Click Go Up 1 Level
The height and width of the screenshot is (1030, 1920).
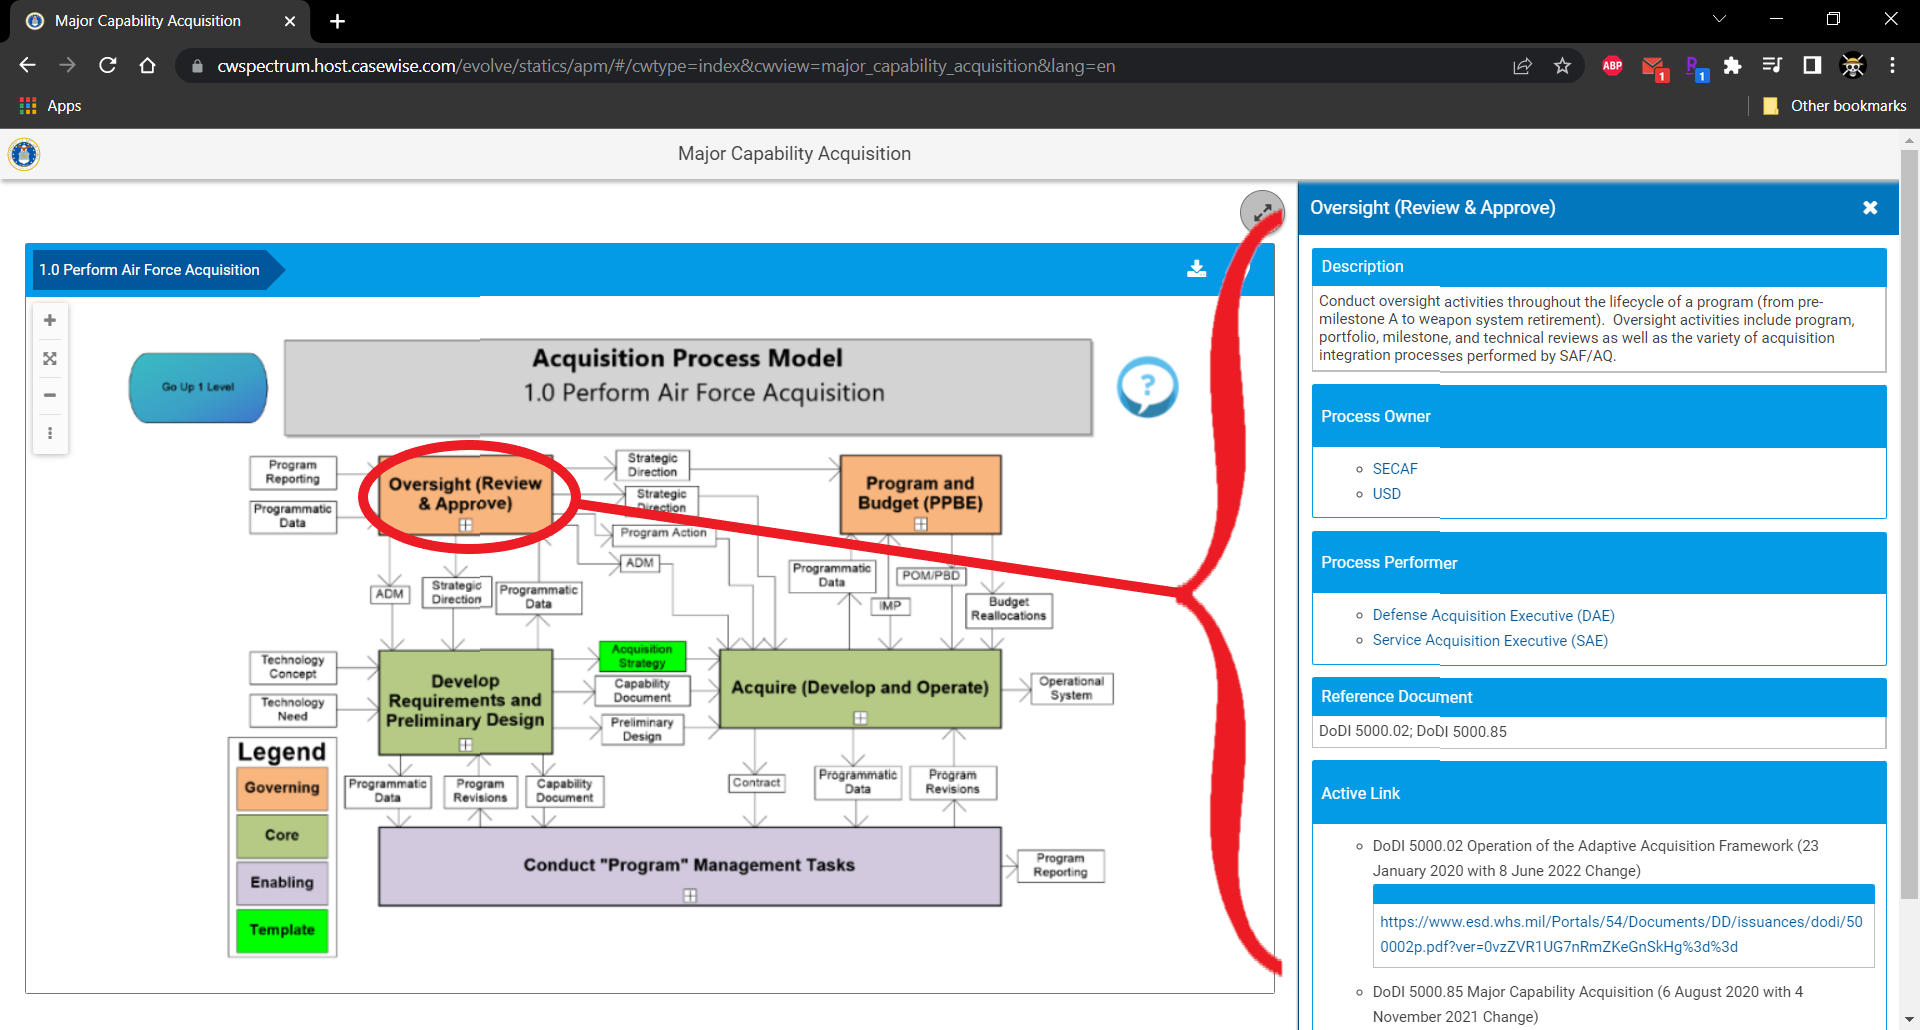click(x=197, y=388)
